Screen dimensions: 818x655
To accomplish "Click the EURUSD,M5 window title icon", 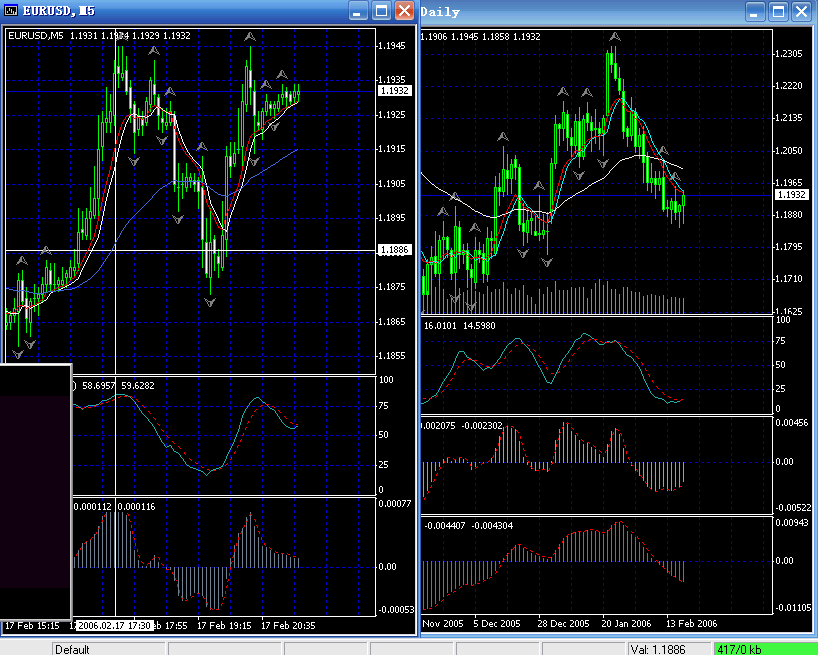I will [11, 10].
